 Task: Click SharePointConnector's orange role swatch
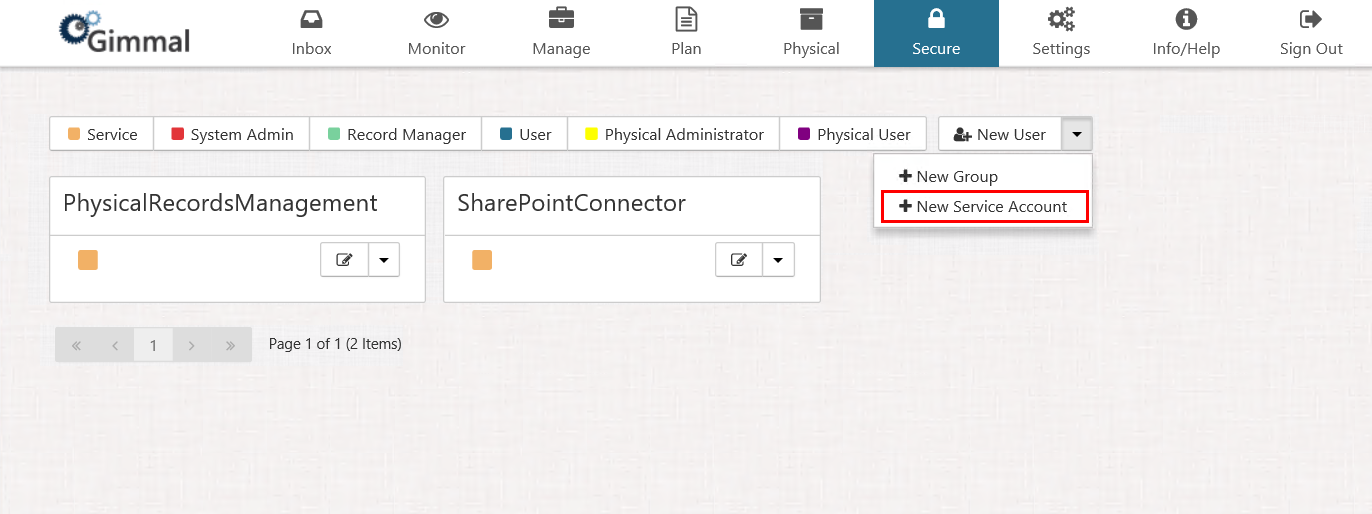pyautogui.click(x=482, y=260)
